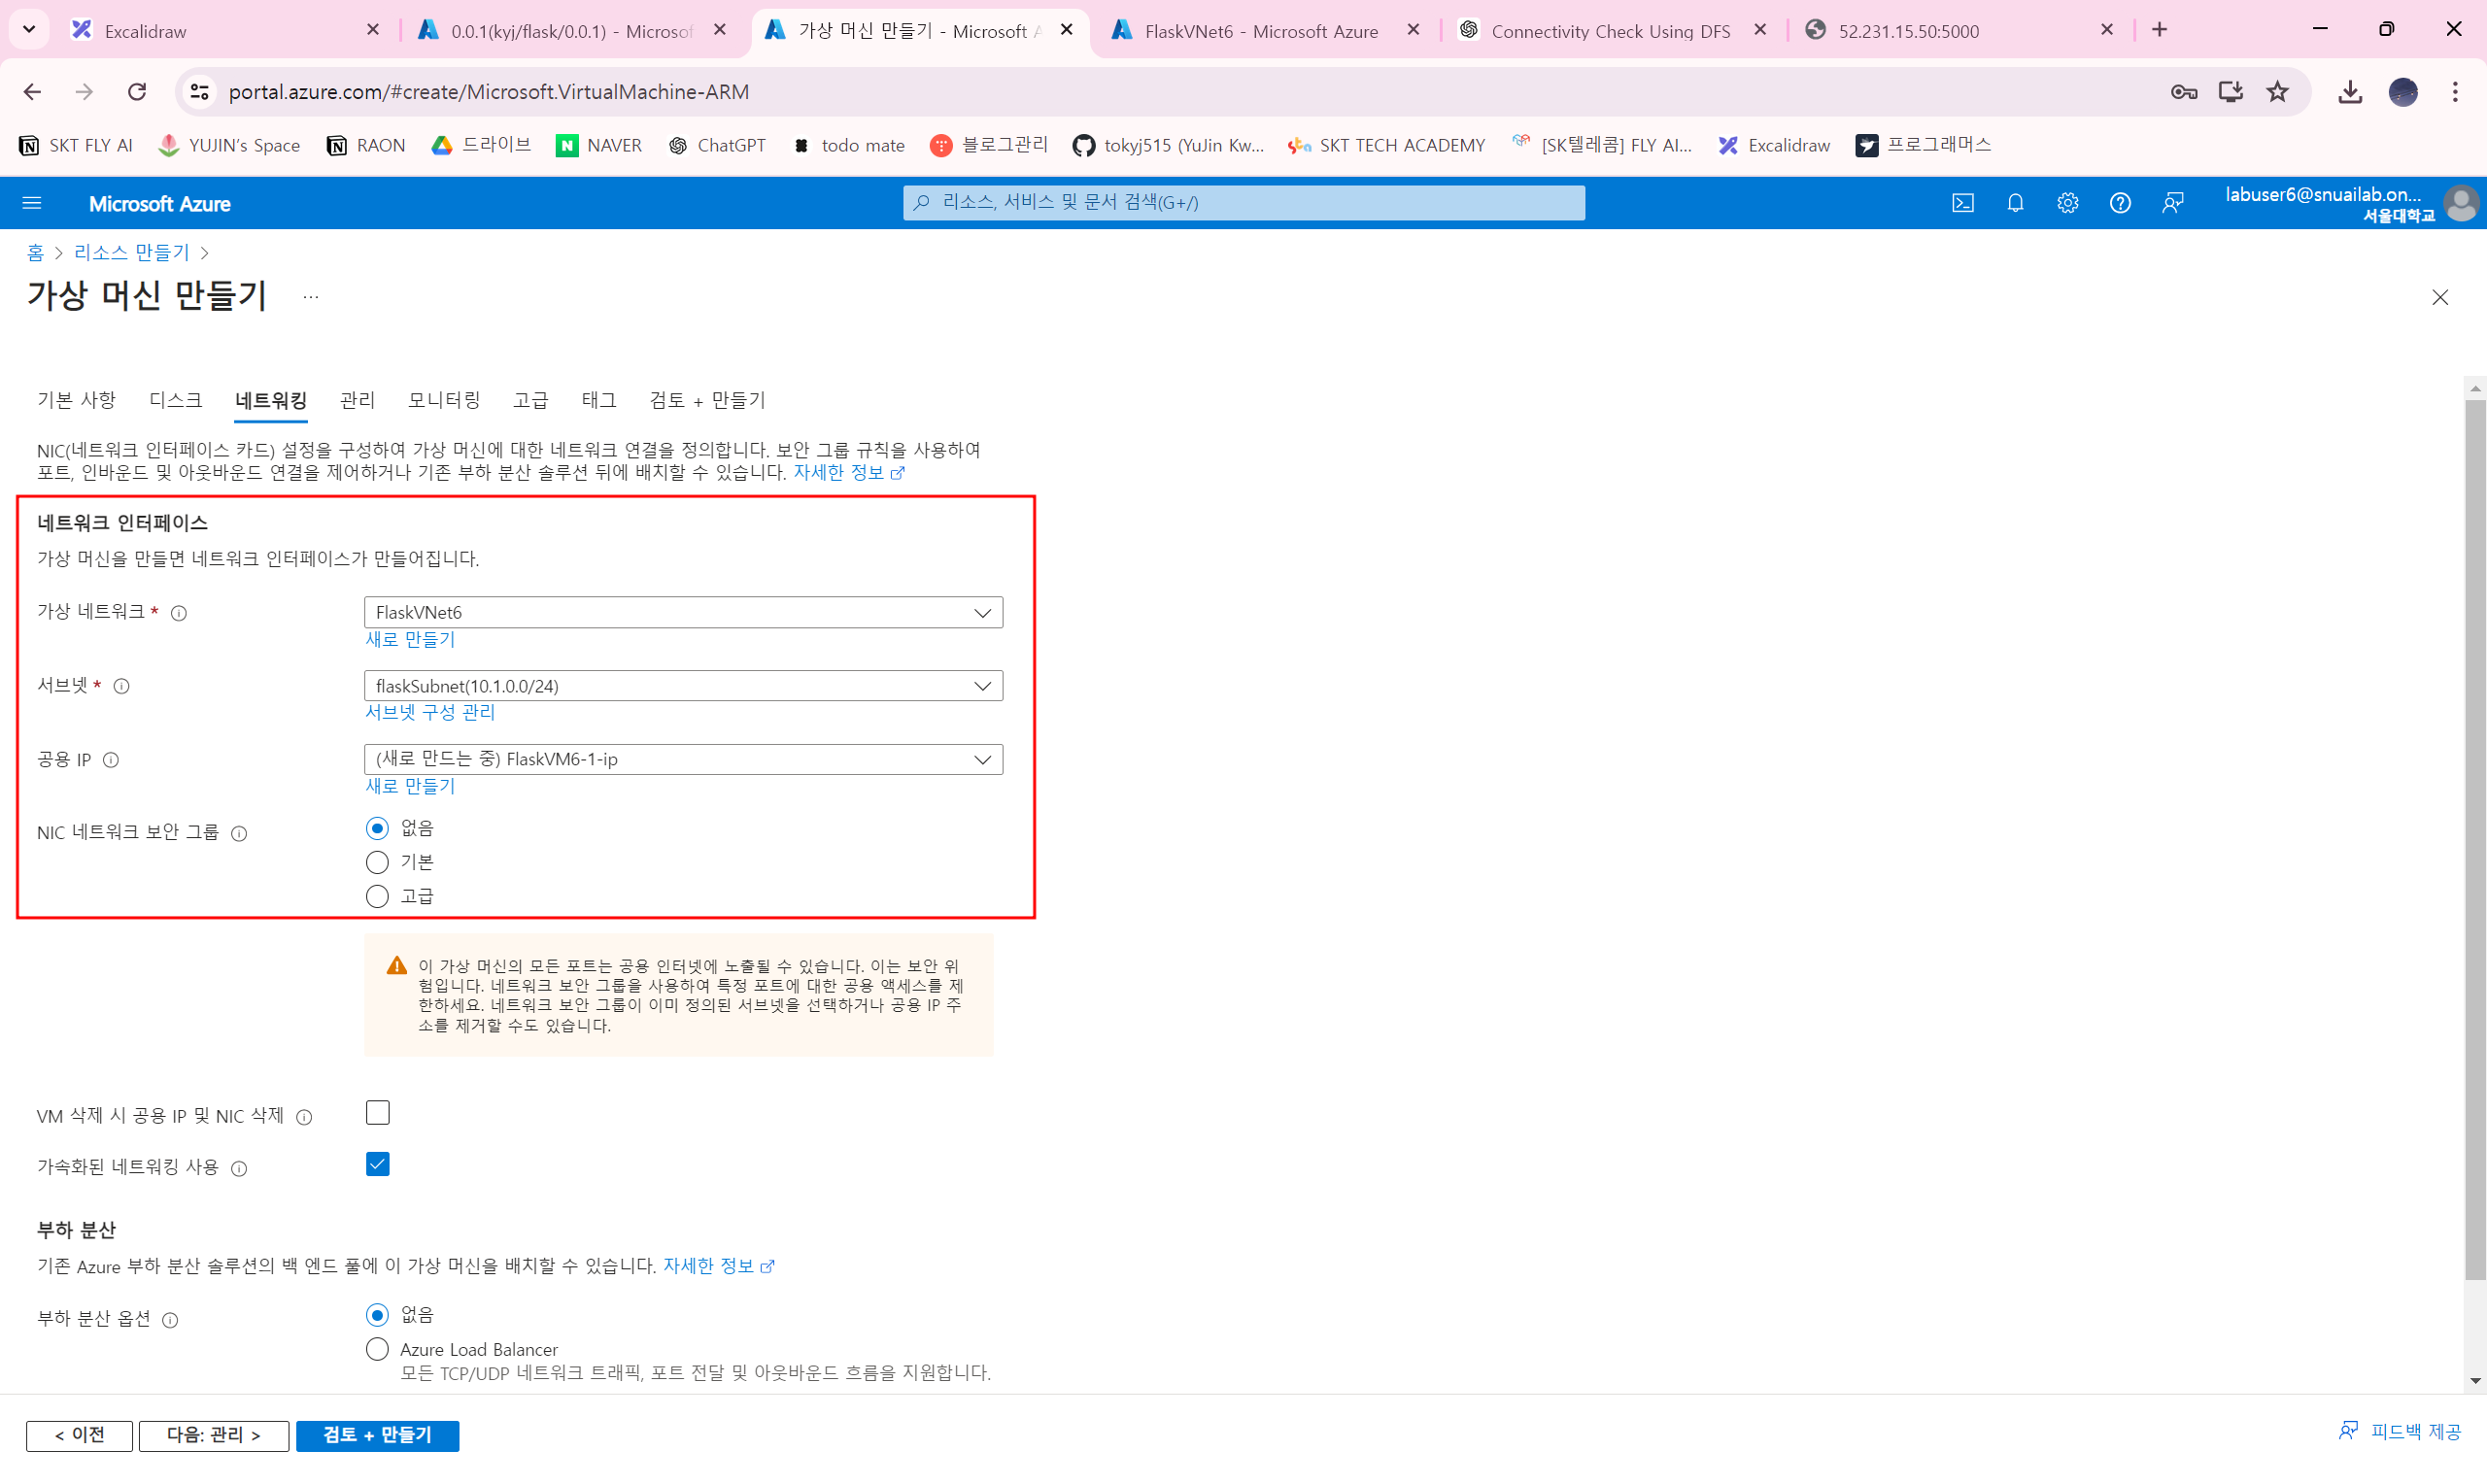Check VM 삭제 시 공용 IP 및 NIC 삭제
Viewport: 2487px width, 1484px height.
(x=377, y=1113)
